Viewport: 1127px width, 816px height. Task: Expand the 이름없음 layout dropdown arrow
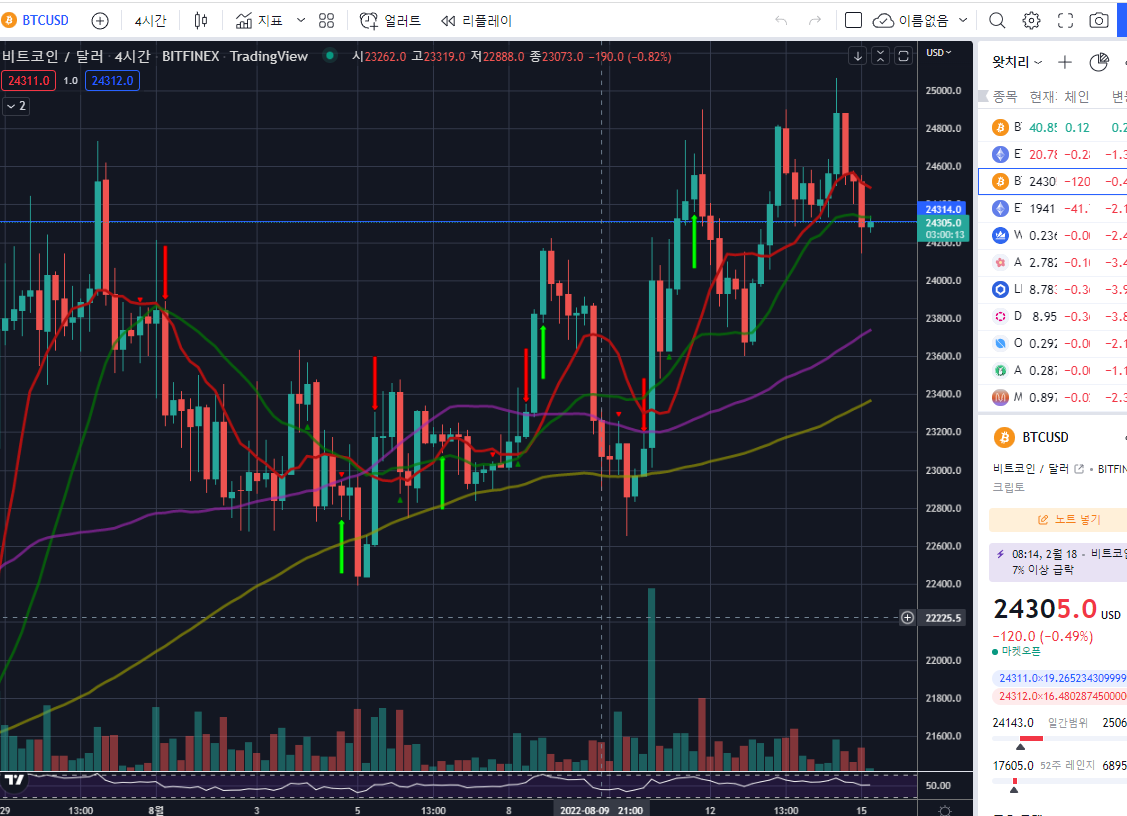pyautogui.click(x=963, y=20)
